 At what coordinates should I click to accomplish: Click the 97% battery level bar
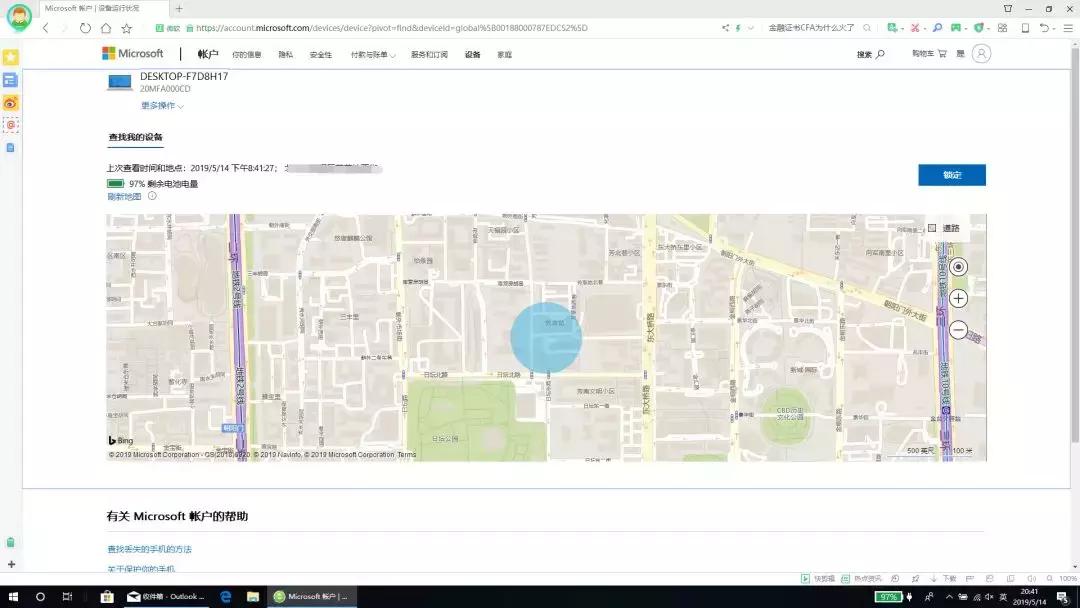[x=116, y=184]
